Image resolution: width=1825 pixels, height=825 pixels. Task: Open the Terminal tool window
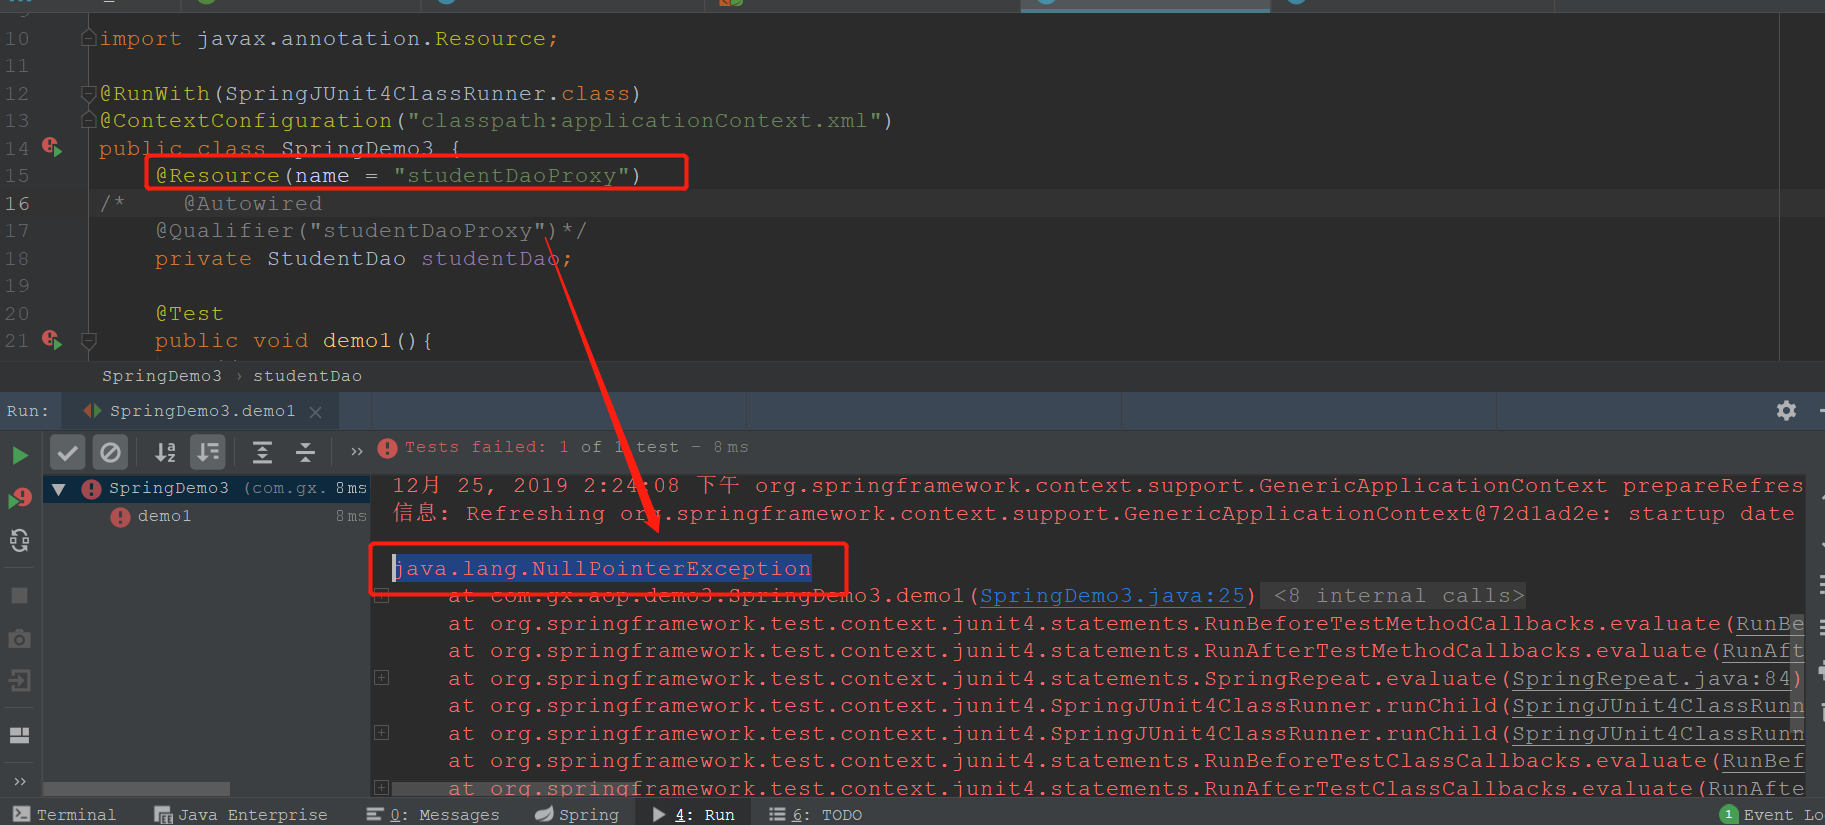pos(65,815)
